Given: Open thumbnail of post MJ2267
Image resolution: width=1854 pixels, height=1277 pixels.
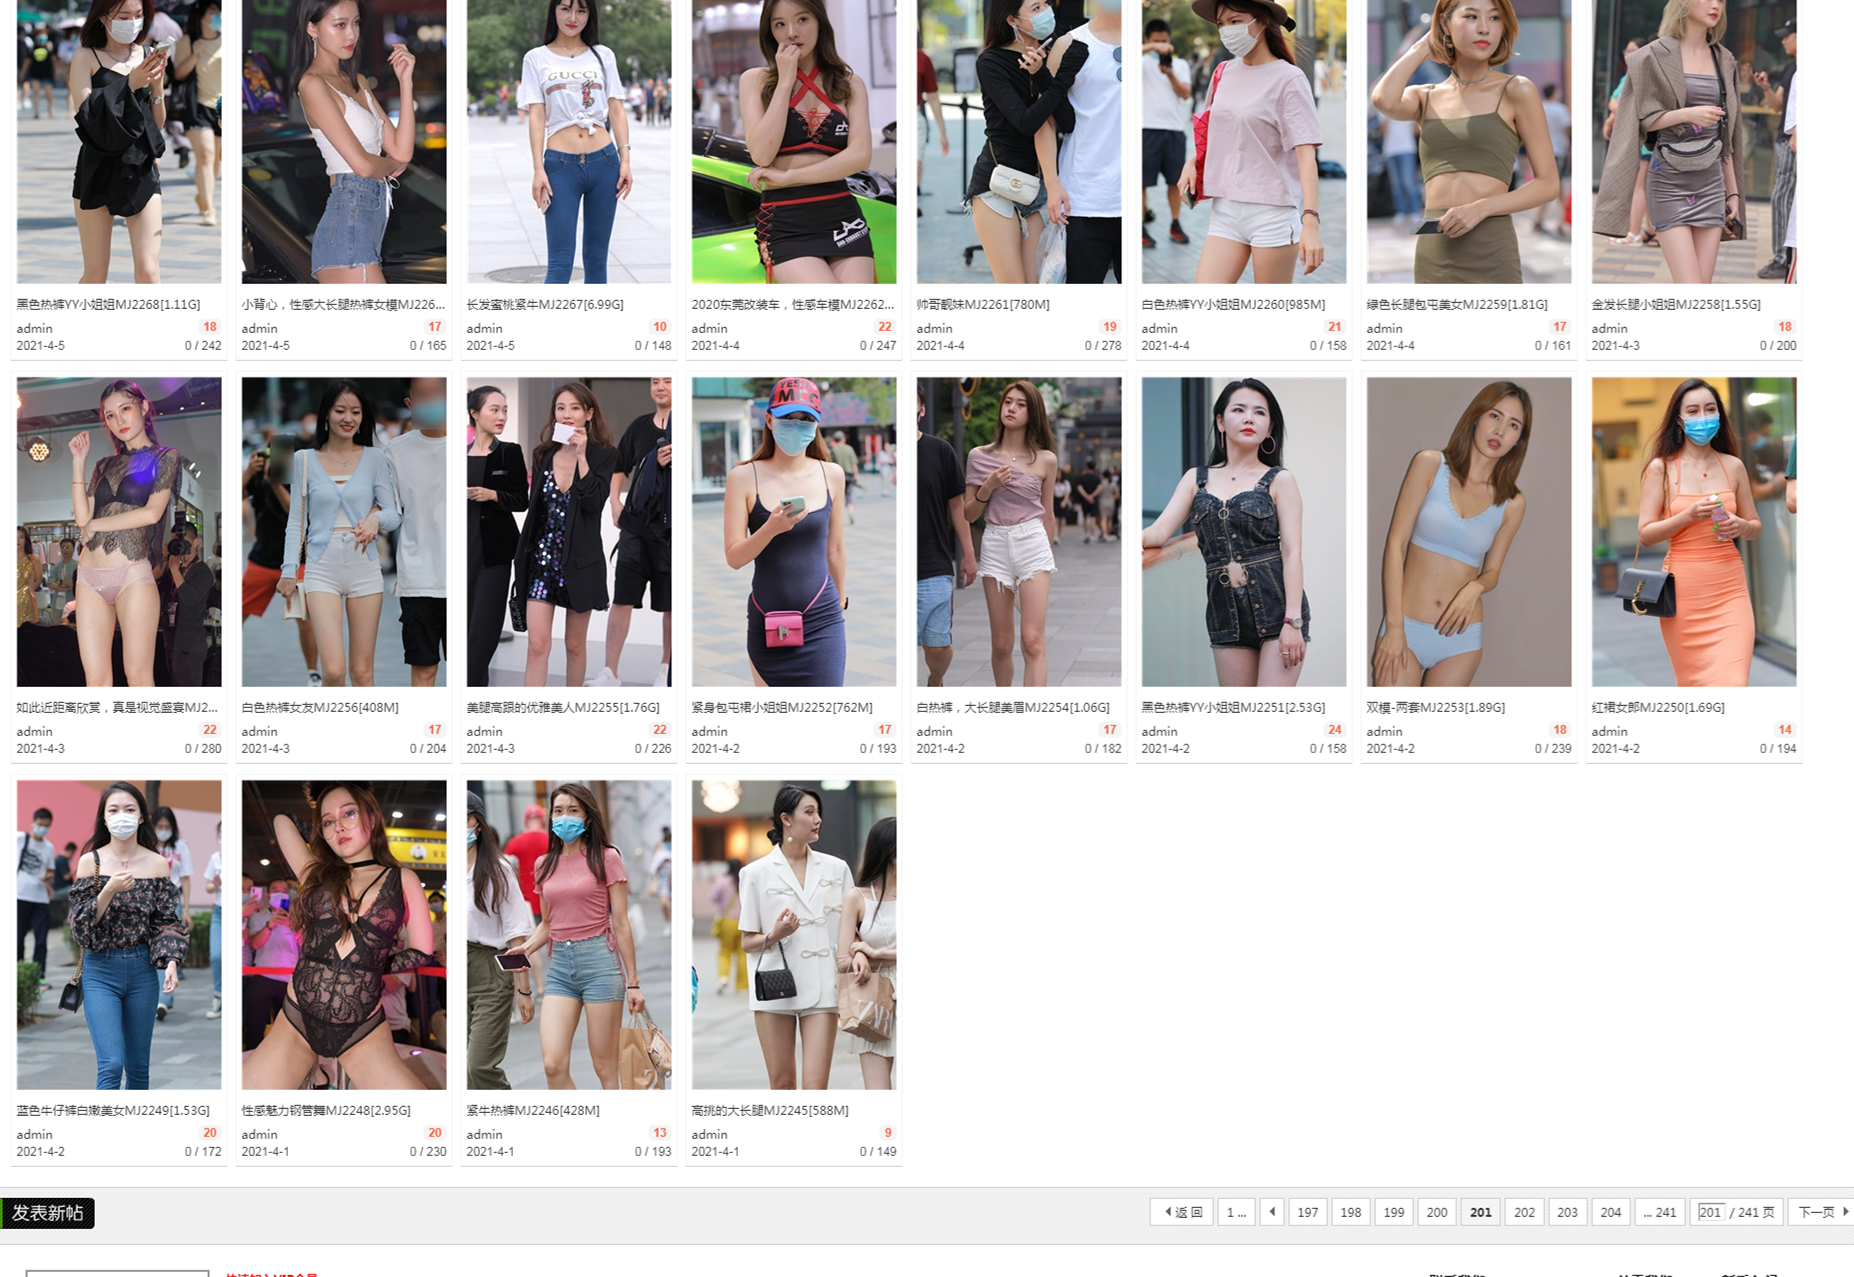Looking at the screenshot, I should click(x=569, y=141).
